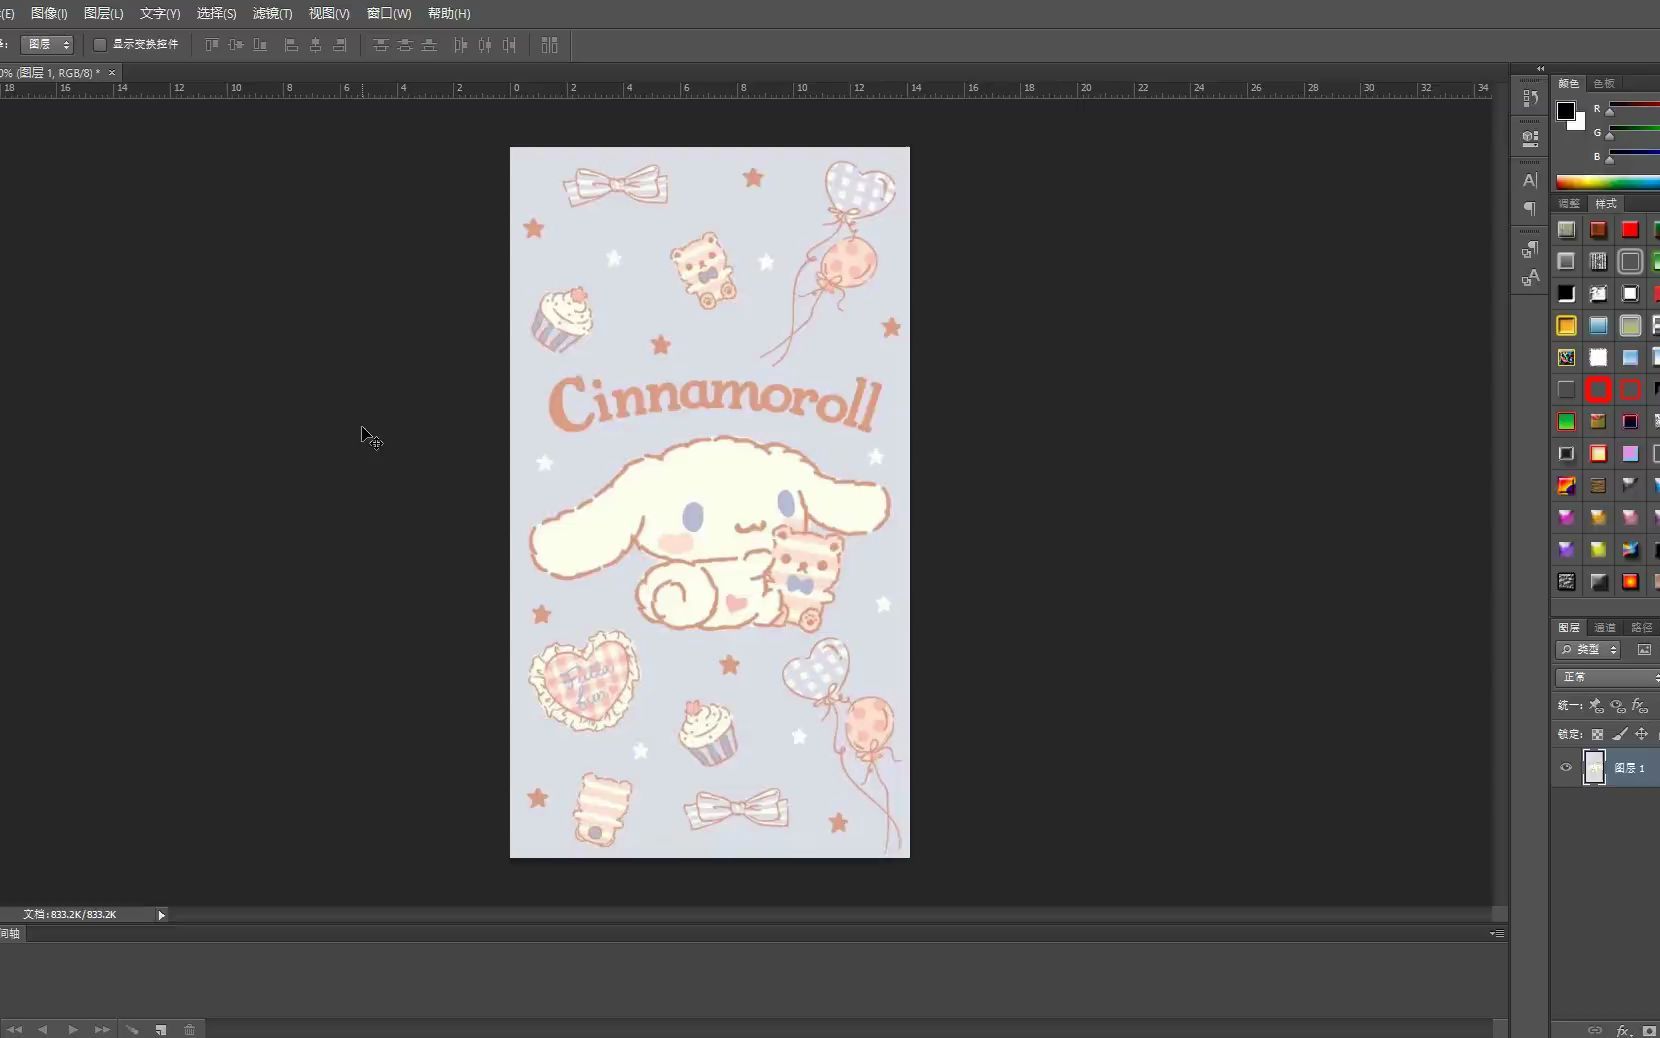Switch to the 通道 tab

[1605, 627]
